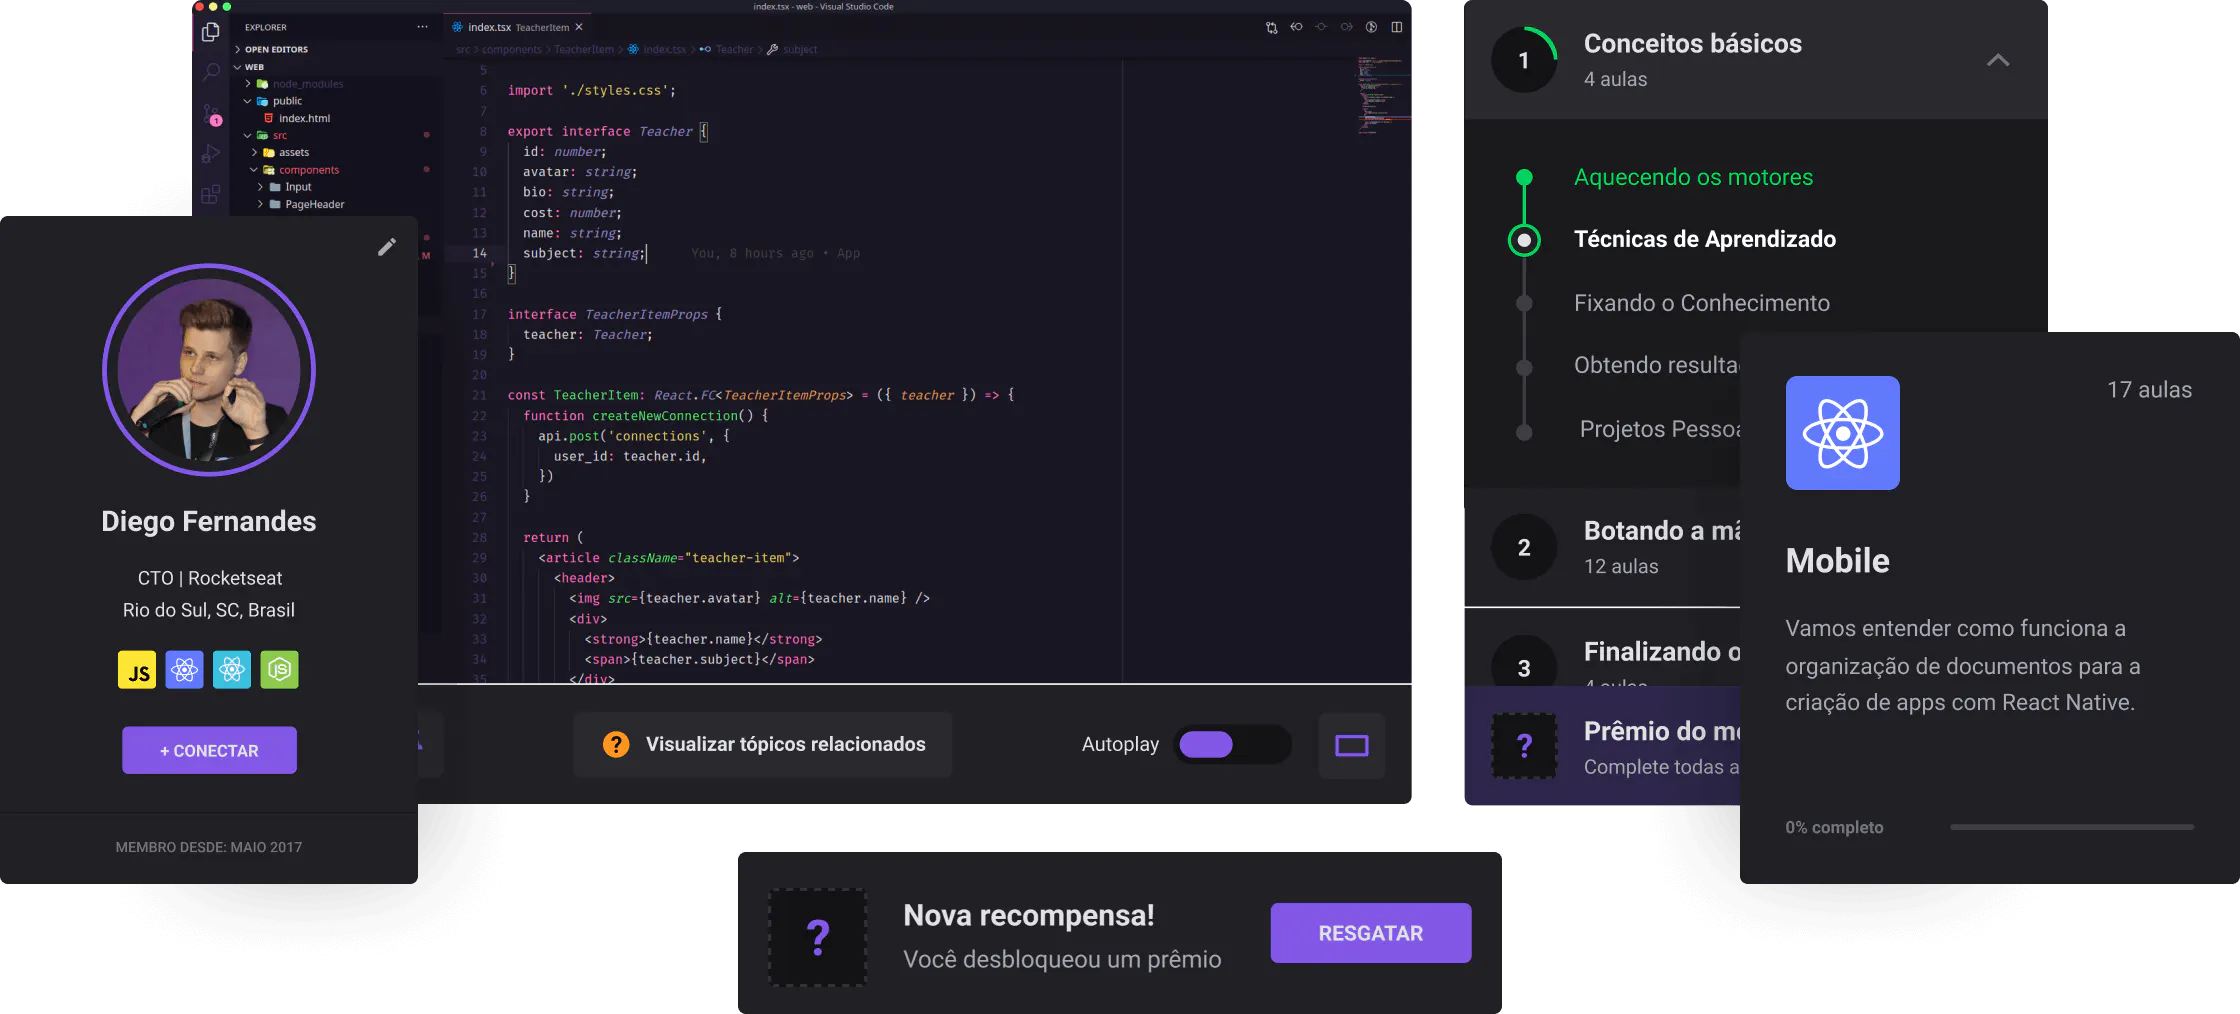This screenshot has height=1014, width=2240.
Task: Click the + CONECTAR button
Action: pyautogui.click(x=209, y=750)
